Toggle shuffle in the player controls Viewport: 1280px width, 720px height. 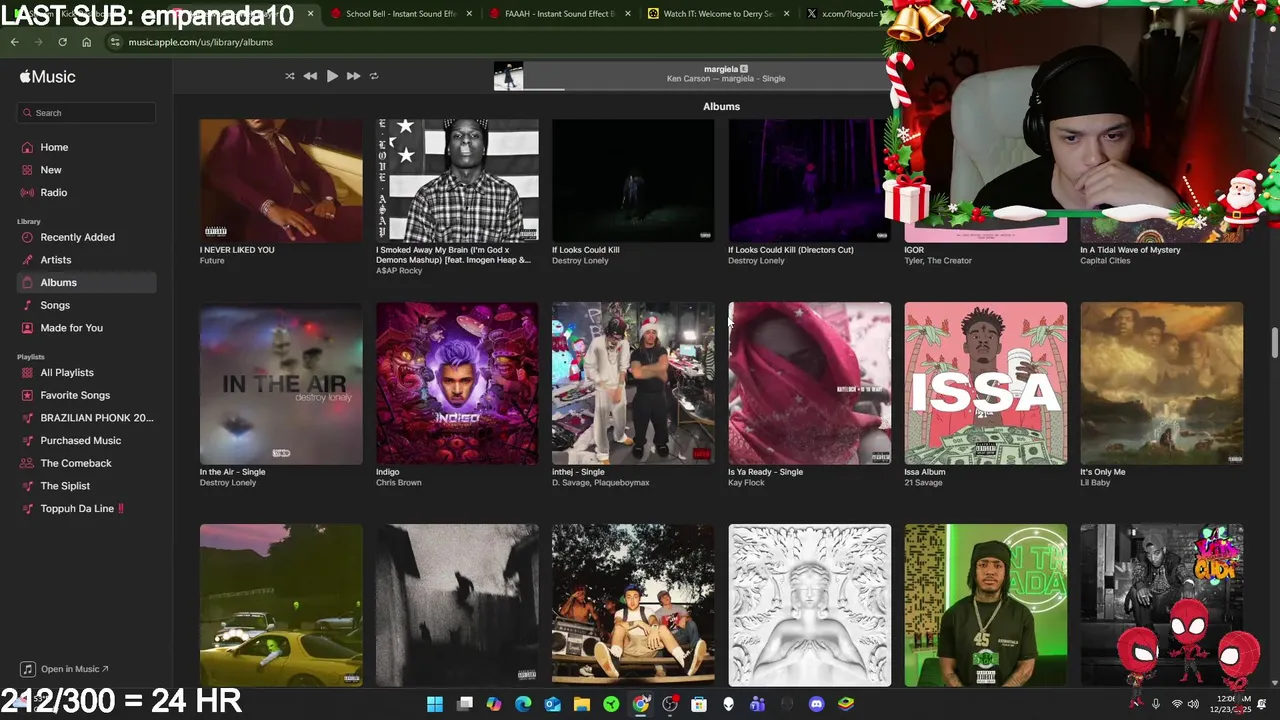pyautogui.click(x=290, y=76)
